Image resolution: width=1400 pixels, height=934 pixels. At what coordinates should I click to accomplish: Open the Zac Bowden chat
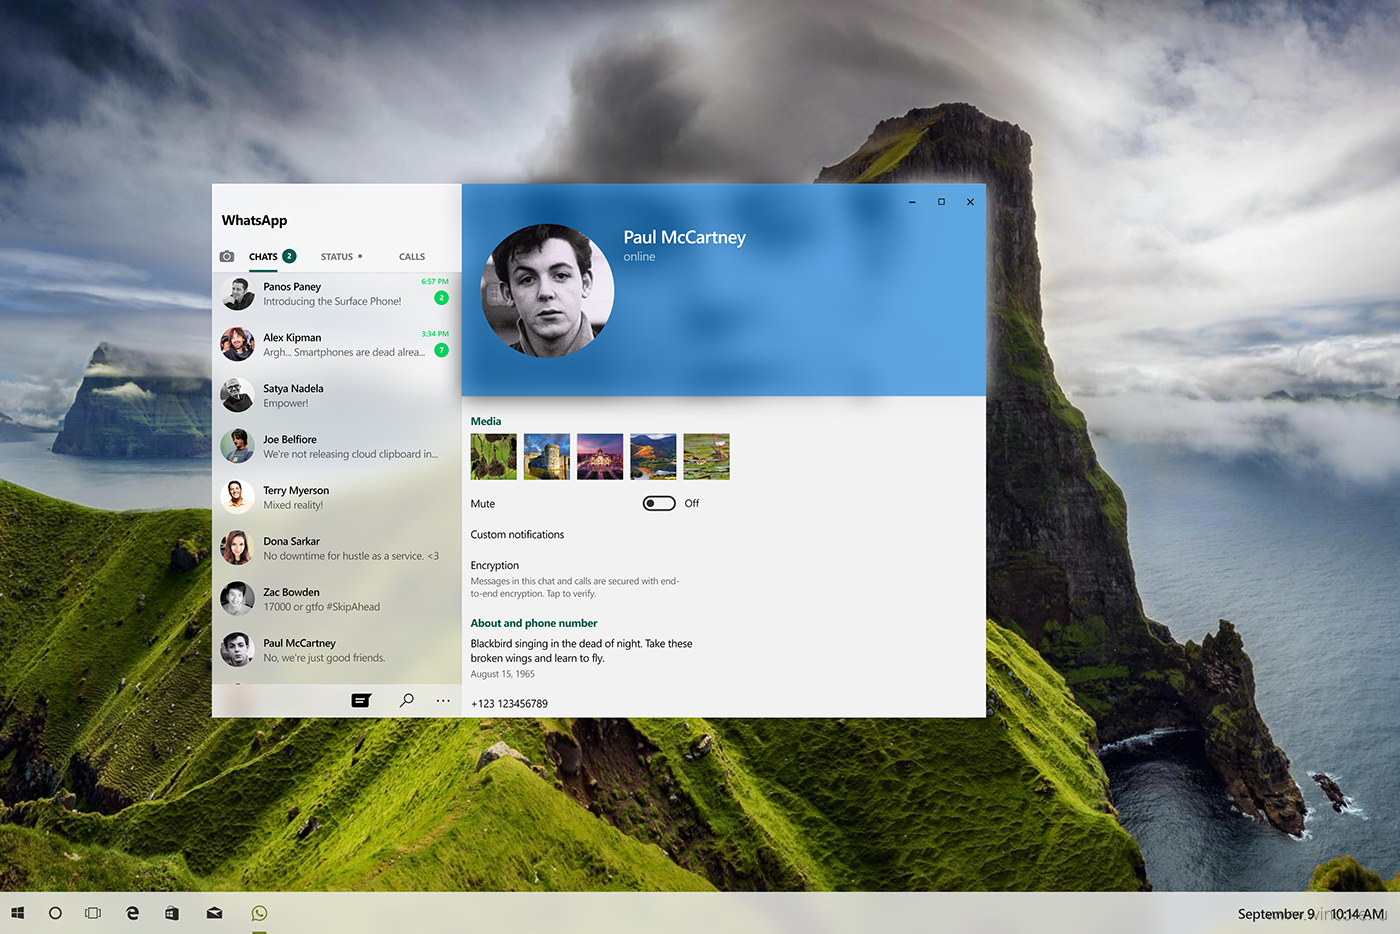coord(337,600)
